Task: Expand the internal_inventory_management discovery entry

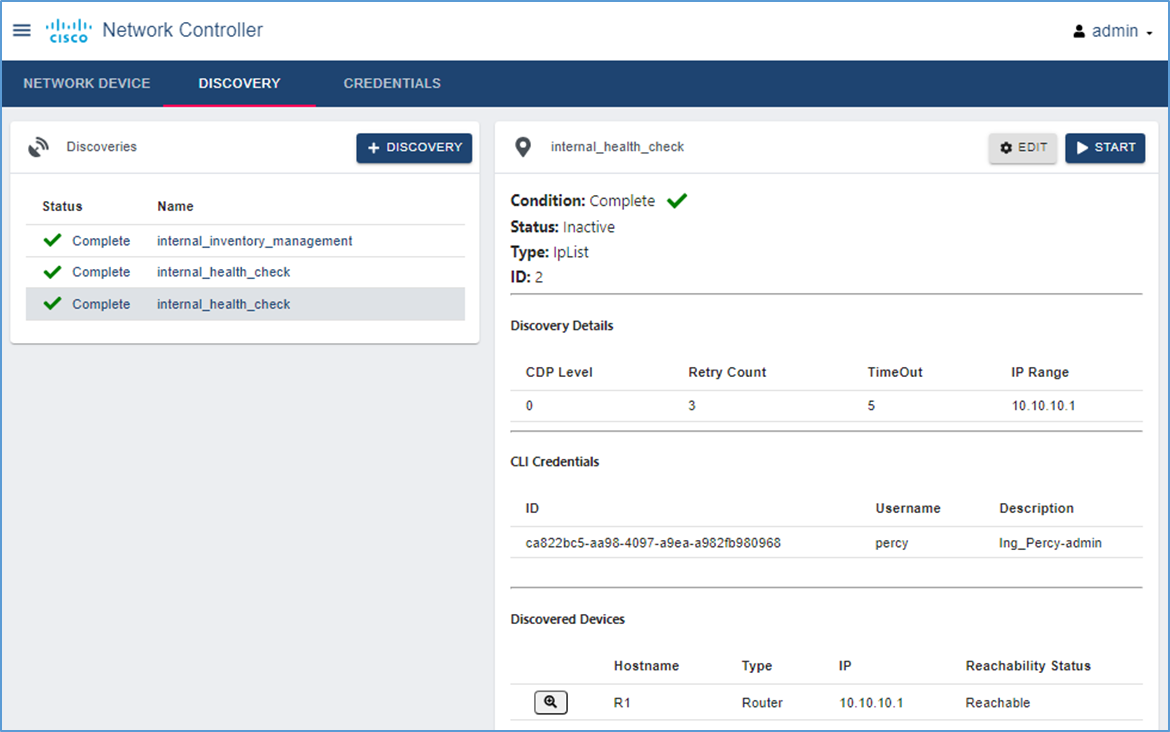Action: point(254,240)
